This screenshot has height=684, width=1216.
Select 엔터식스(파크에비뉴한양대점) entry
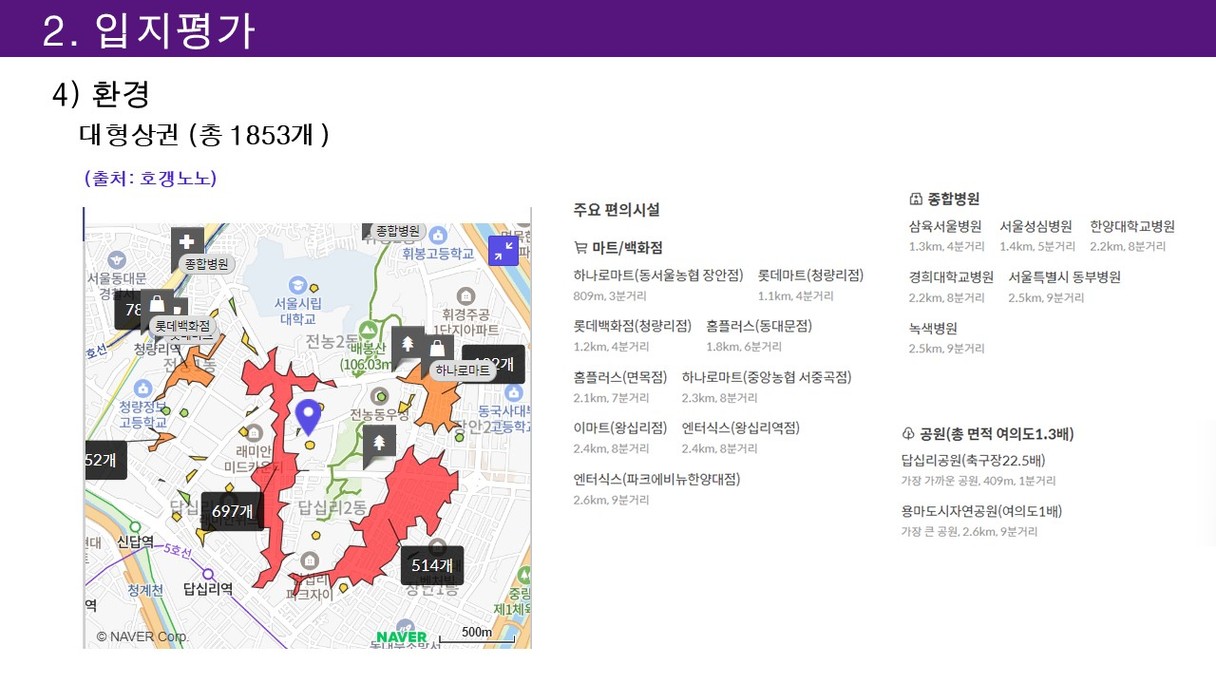(657, 479)
